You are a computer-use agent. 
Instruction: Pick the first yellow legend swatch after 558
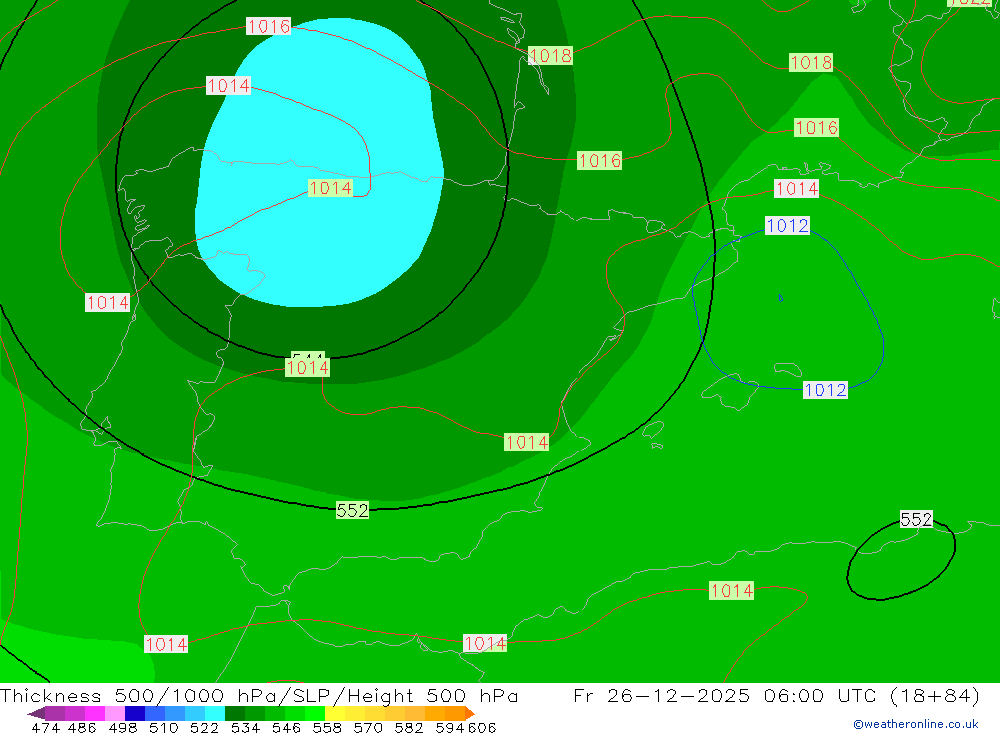(335, 713)
